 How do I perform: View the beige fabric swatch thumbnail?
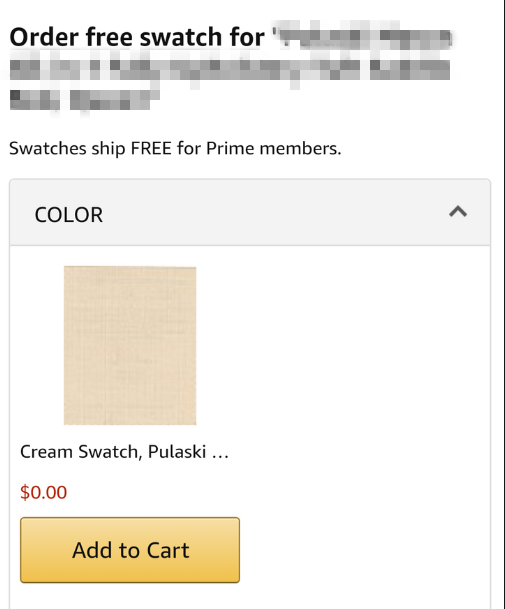pos(130,345)
